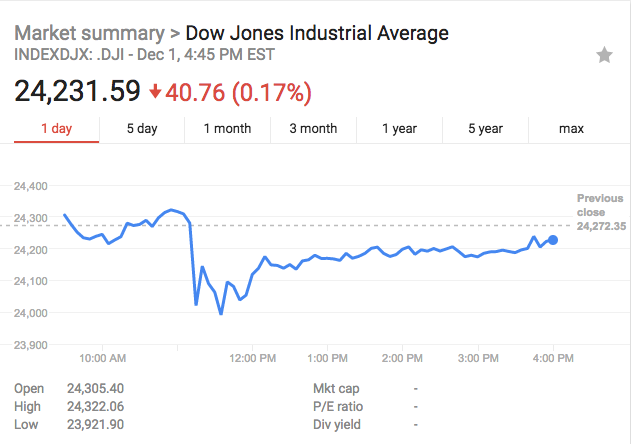Click the 12:00 PM axis label
This screenshot has height=444, width=631.
[x=252, y=357]
